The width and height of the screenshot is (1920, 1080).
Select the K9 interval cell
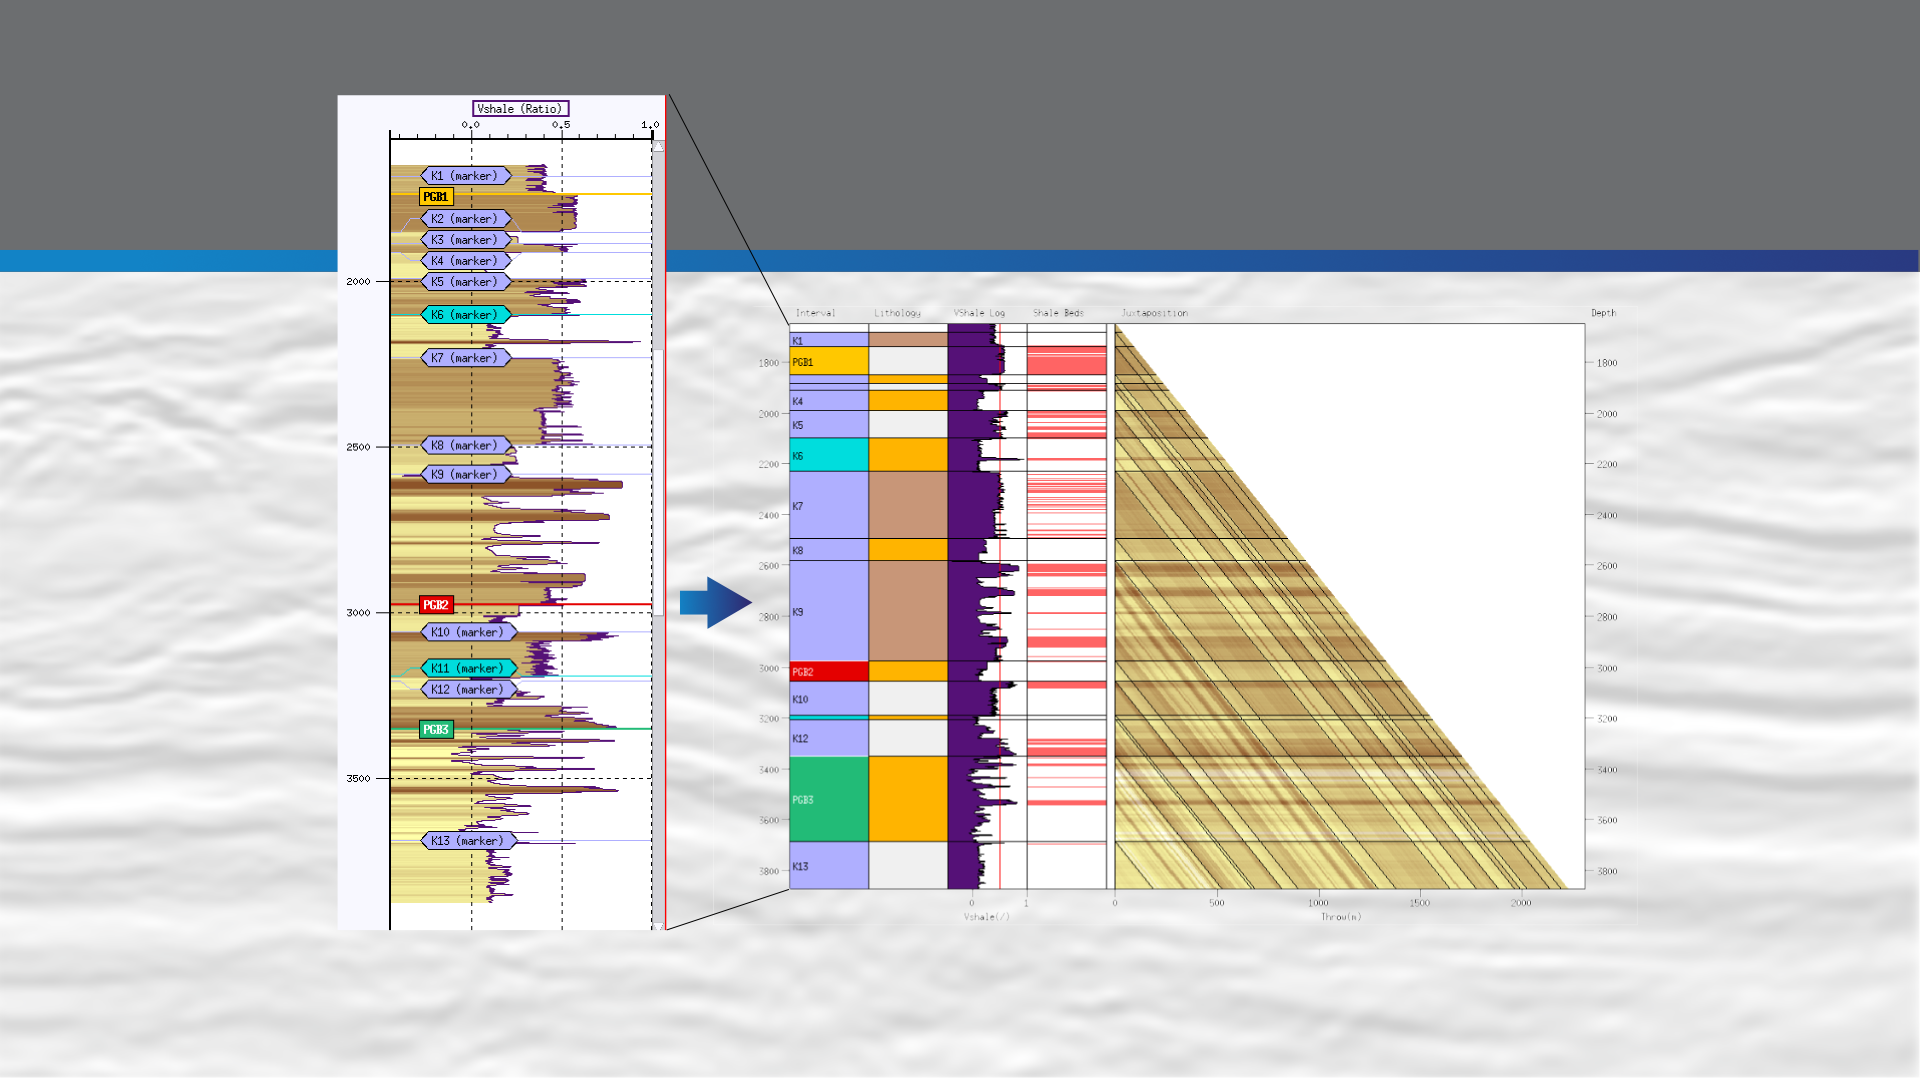coord(829,611)
